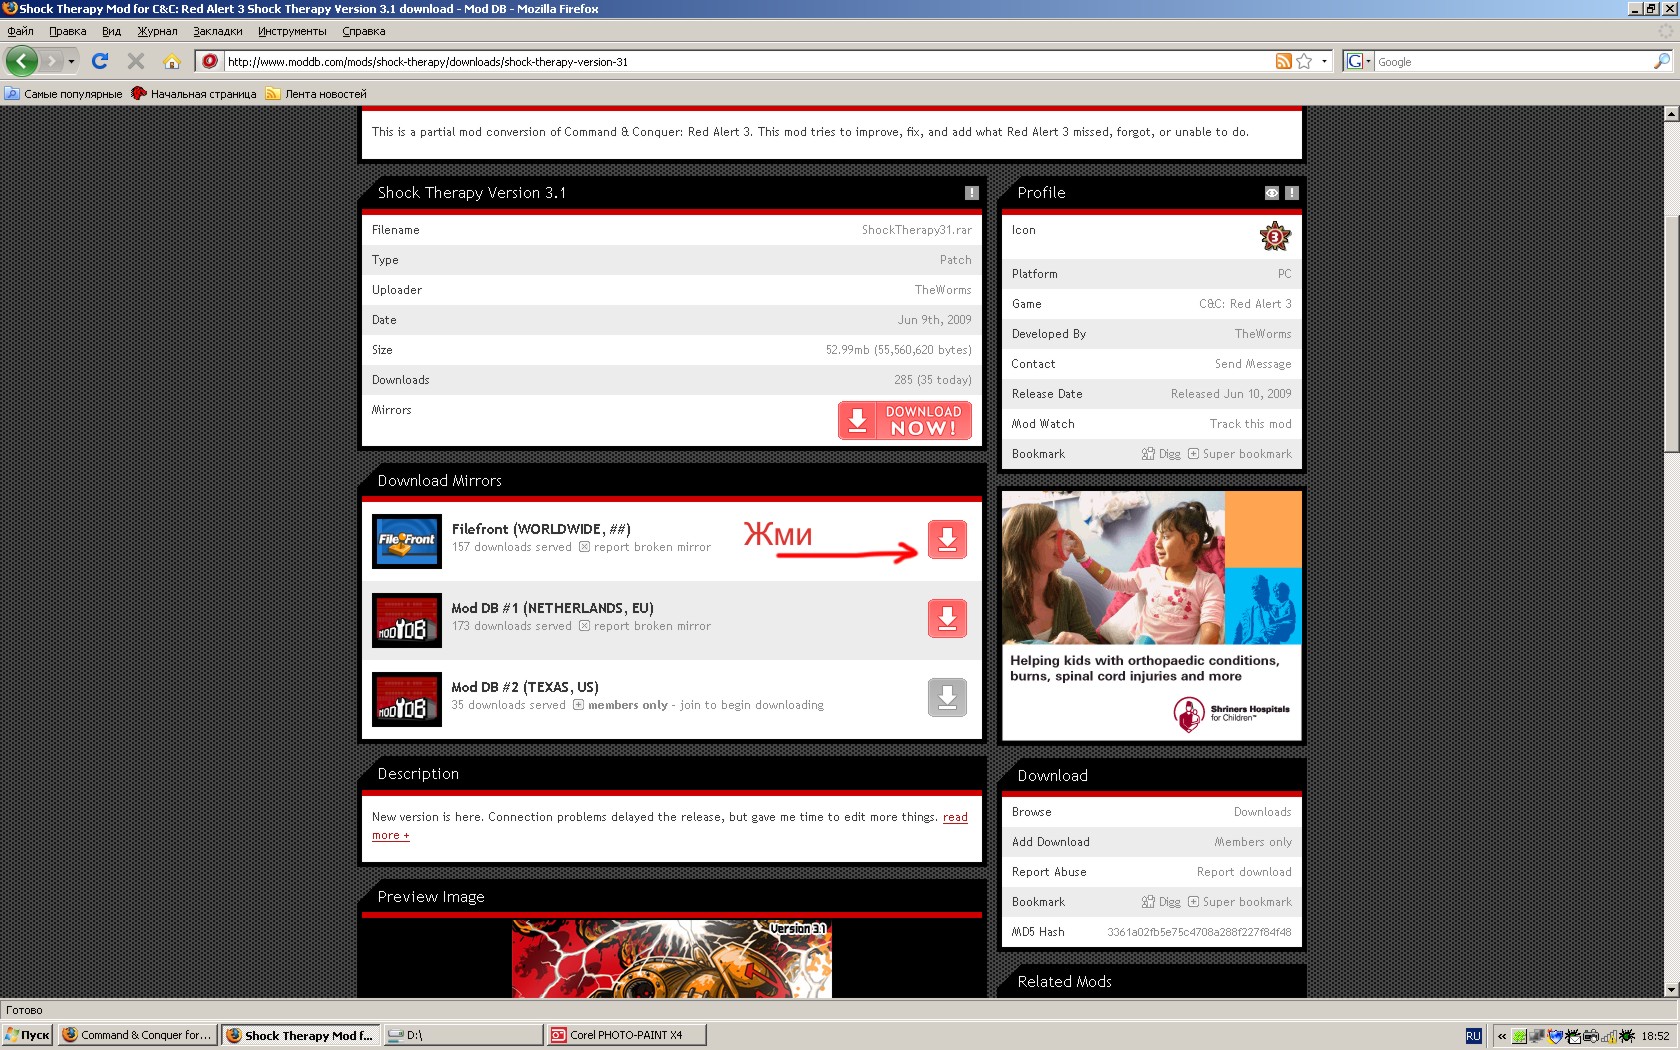Open the Version 3.1 preview image

672,959
